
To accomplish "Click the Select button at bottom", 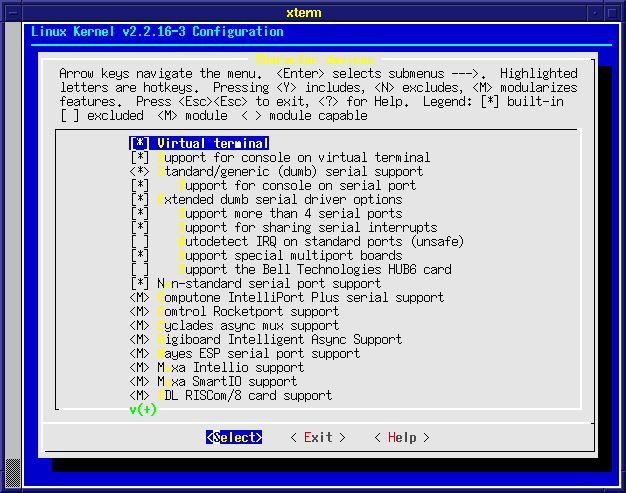I will 234,437.
